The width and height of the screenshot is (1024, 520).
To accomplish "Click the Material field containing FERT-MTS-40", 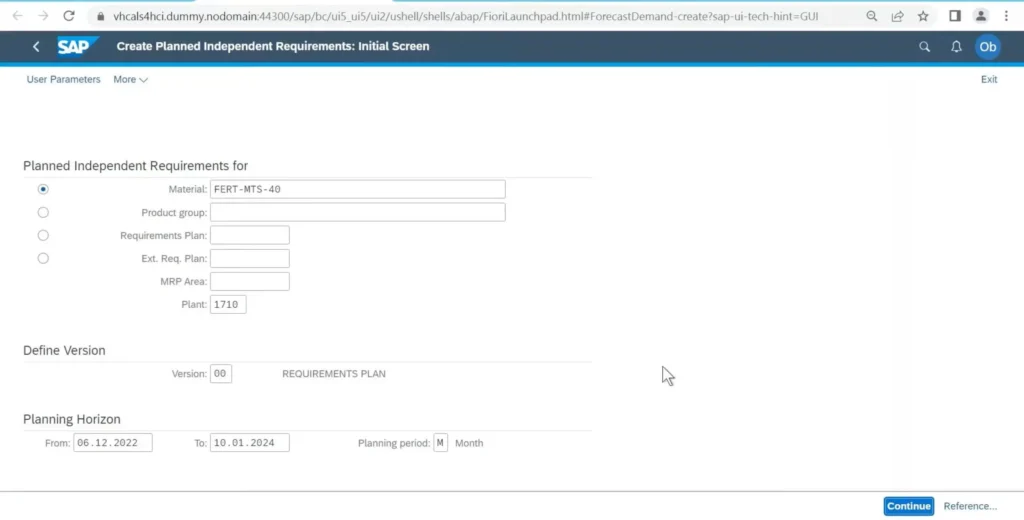I will coord(357,189).
